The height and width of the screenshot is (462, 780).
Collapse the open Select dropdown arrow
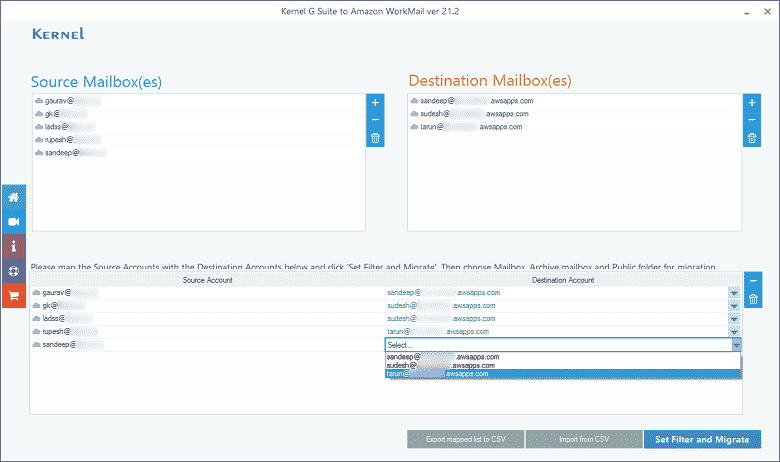736,345
